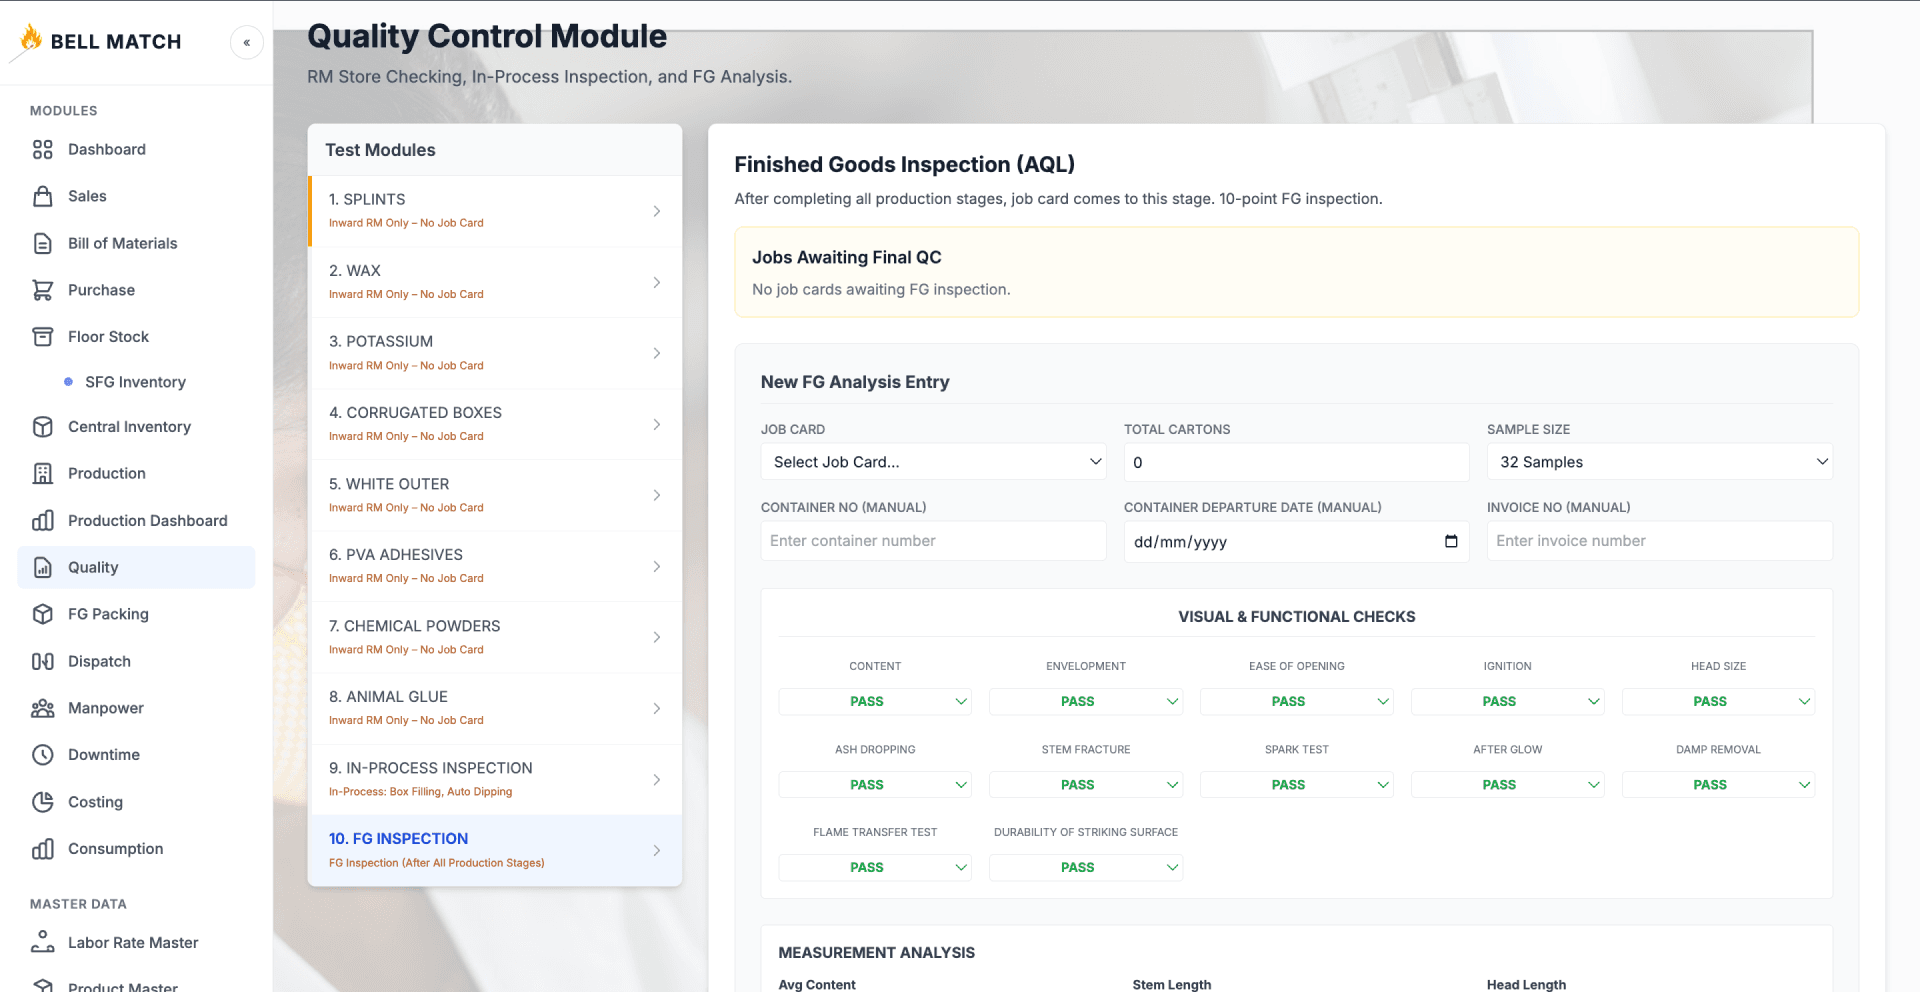Click the Container No manual input field
Viewport: 1920px width, 992px height.
(933, 541)
